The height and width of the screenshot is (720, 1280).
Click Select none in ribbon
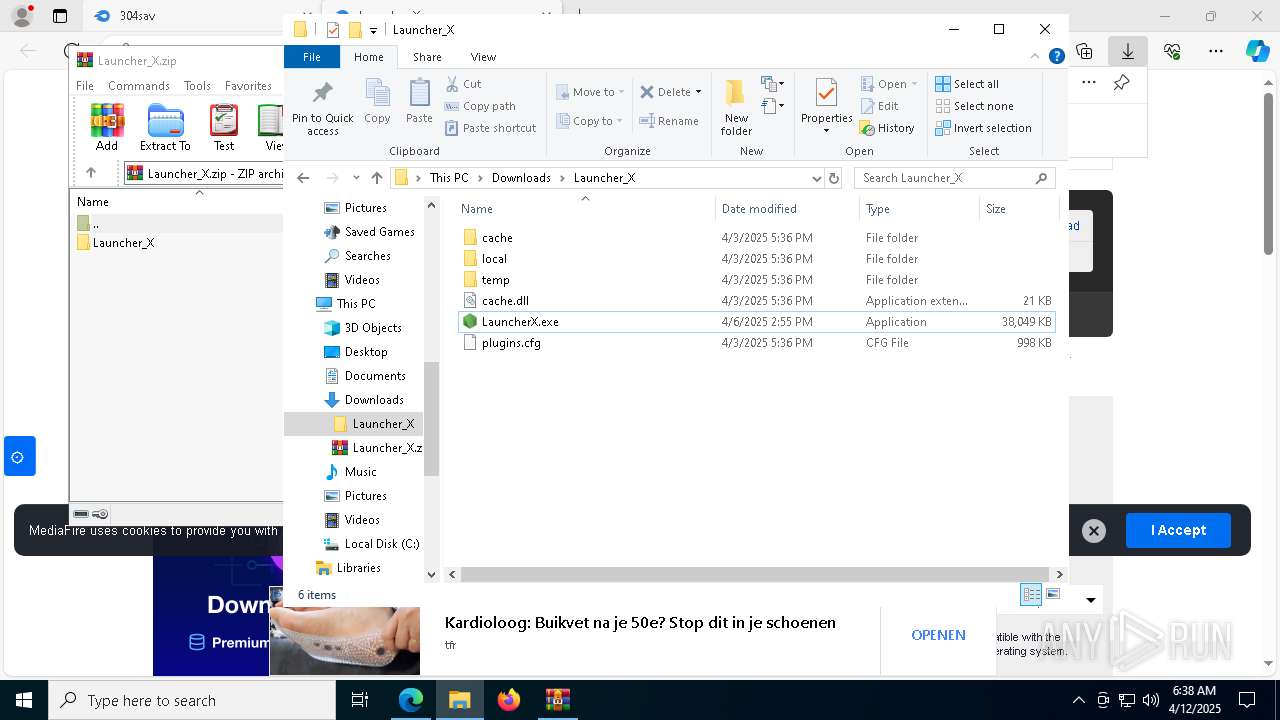click(974, 106)
